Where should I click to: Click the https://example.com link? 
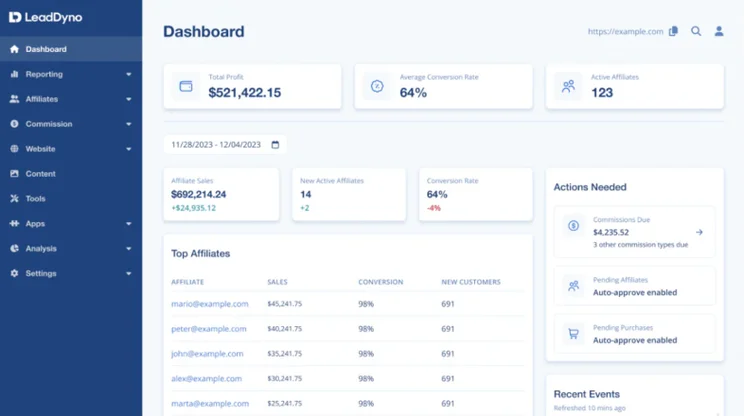tap(625, 31)
